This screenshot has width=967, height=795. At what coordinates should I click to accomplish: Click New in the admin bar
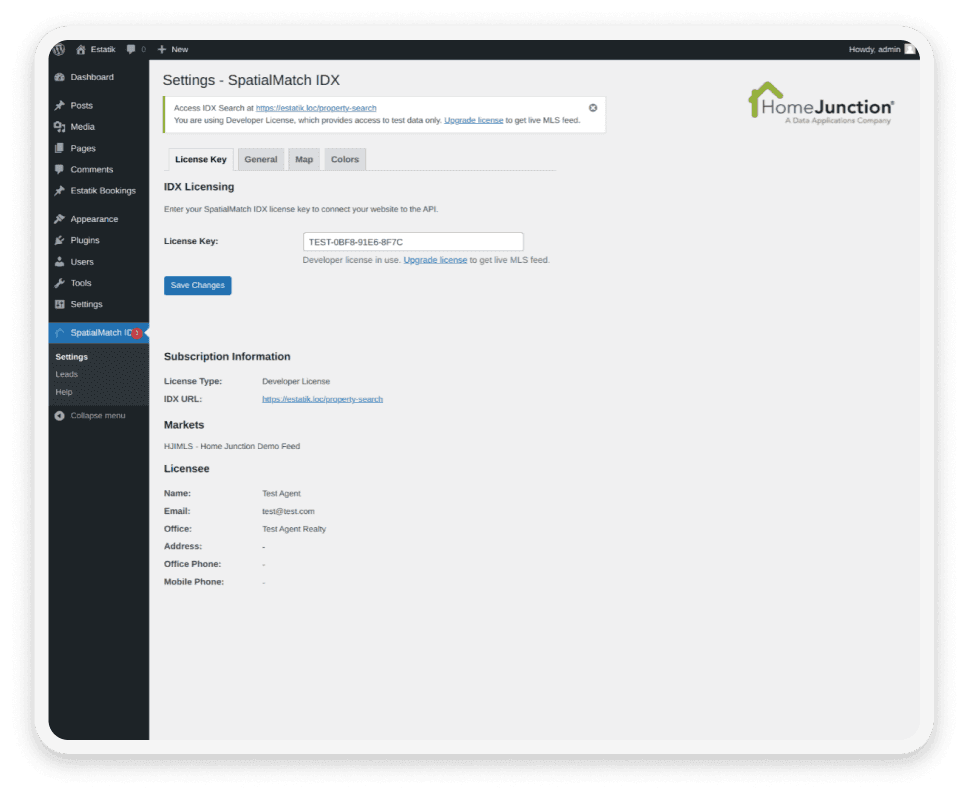[179, 49]
